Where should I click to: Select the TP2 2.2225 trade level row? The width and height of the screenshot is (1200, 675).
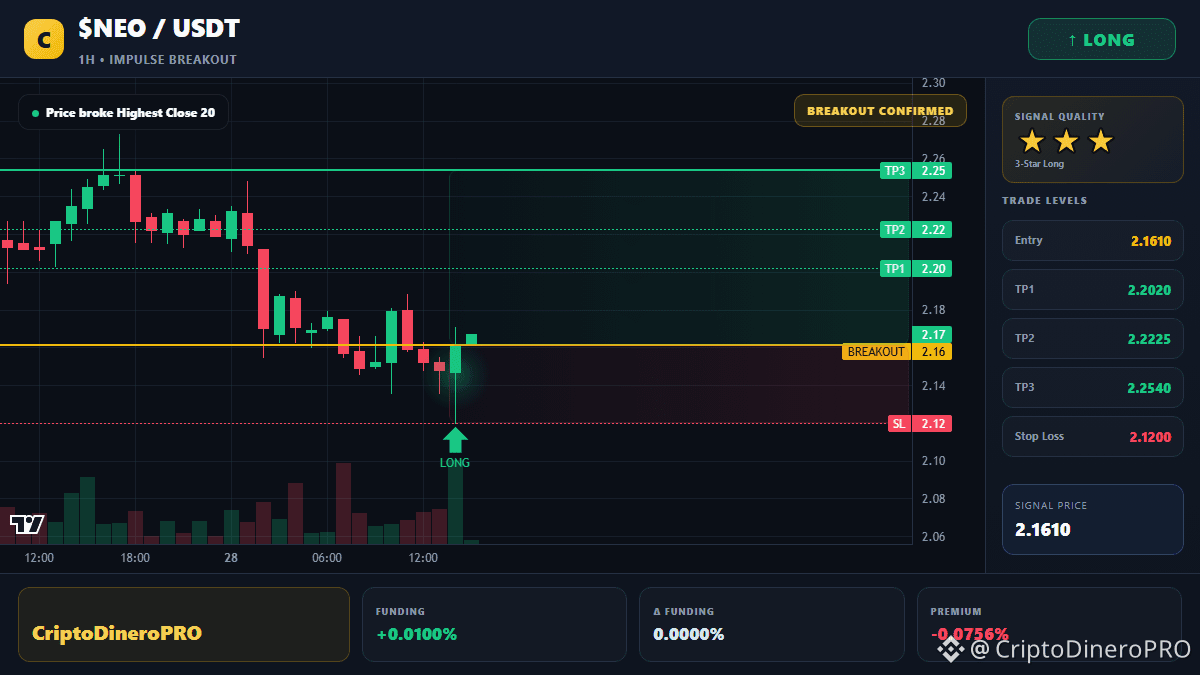(1093, 338)
